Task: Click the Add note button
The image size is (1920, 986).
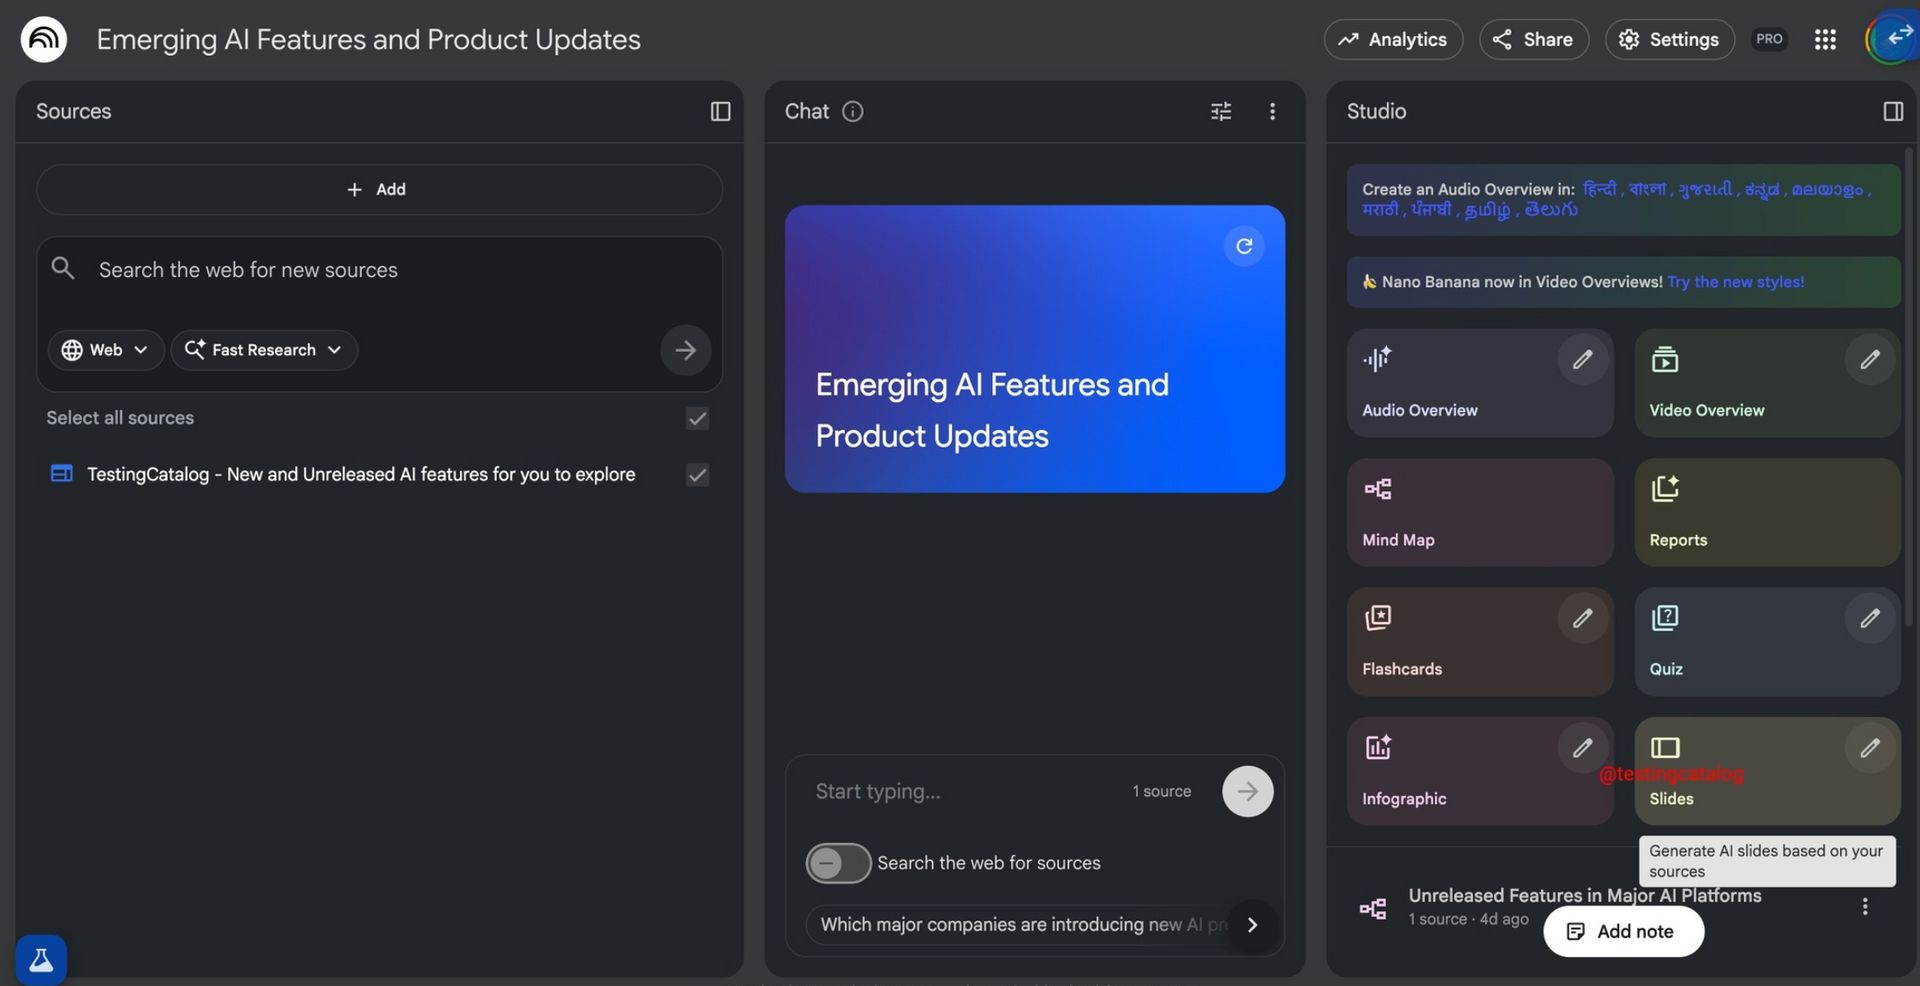Action: [x=1623, y=931]
